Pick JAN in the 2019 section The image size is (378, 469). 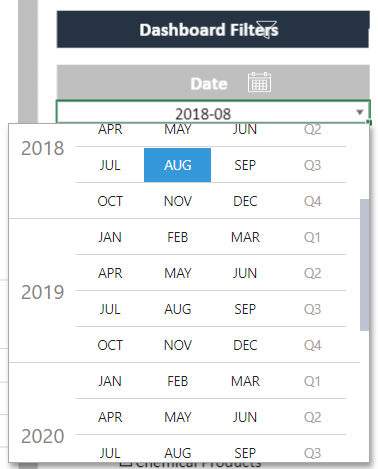click(x=110, y=237)
